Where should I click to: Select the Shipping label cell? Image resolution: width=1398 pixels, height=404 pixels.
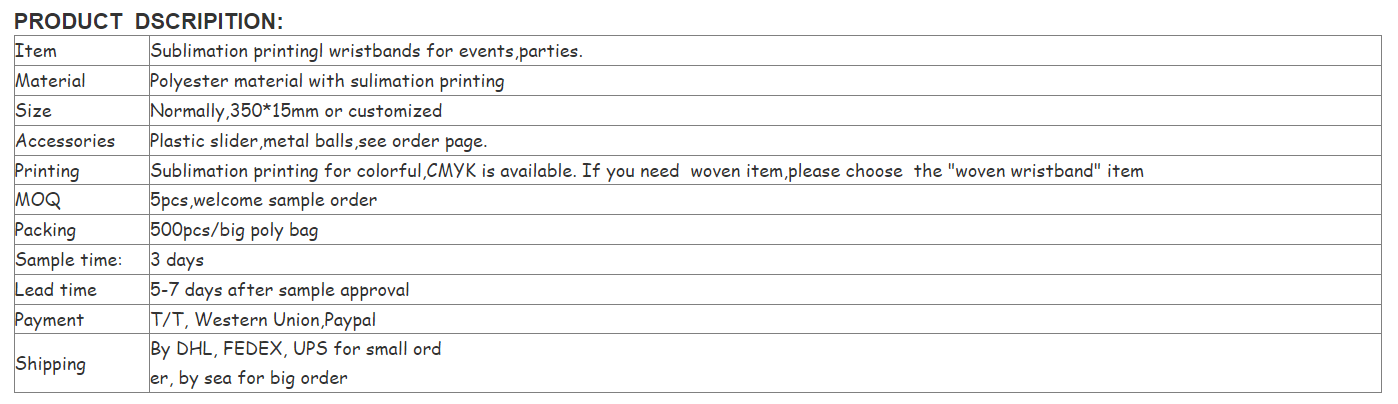coord(81,364)
